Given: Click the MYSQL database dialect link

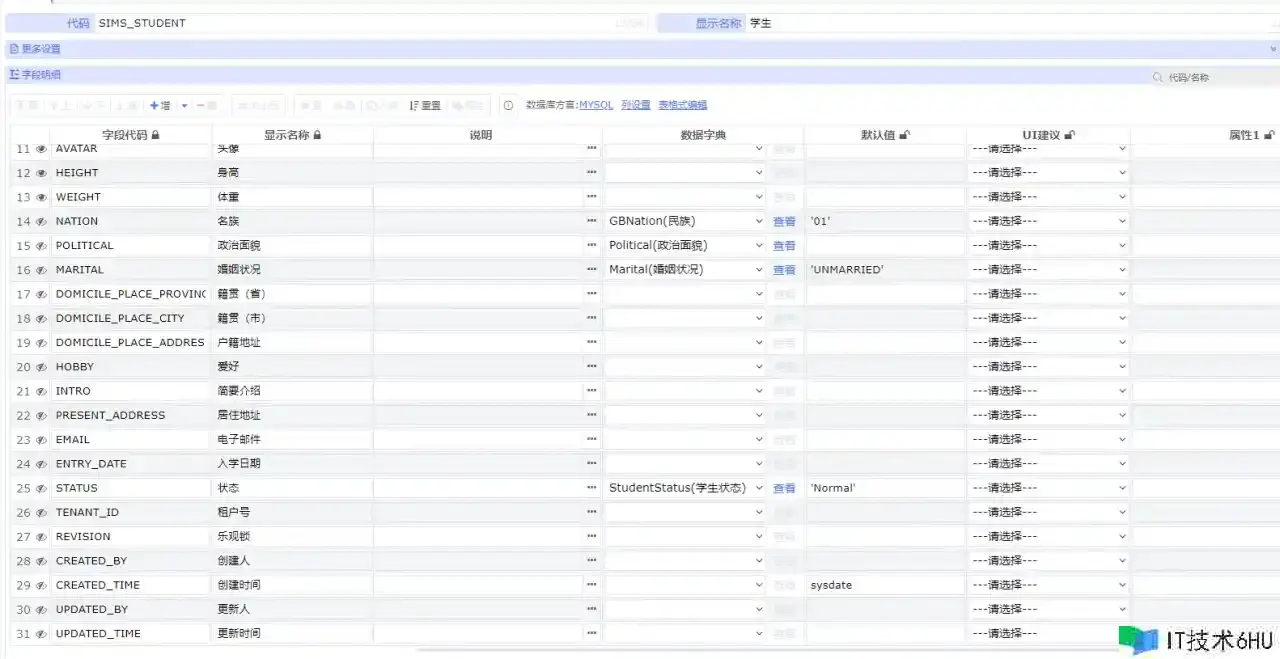Looking at the screenshot, I should [x=596, y=105].
